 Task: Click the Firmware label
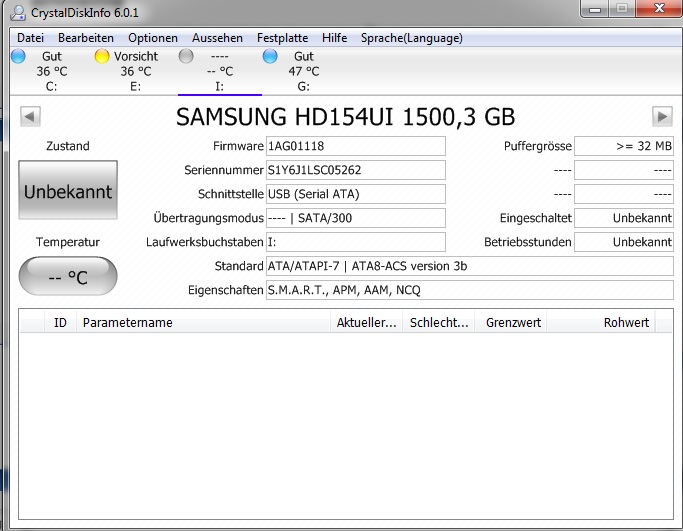click(x=238, y=146)
